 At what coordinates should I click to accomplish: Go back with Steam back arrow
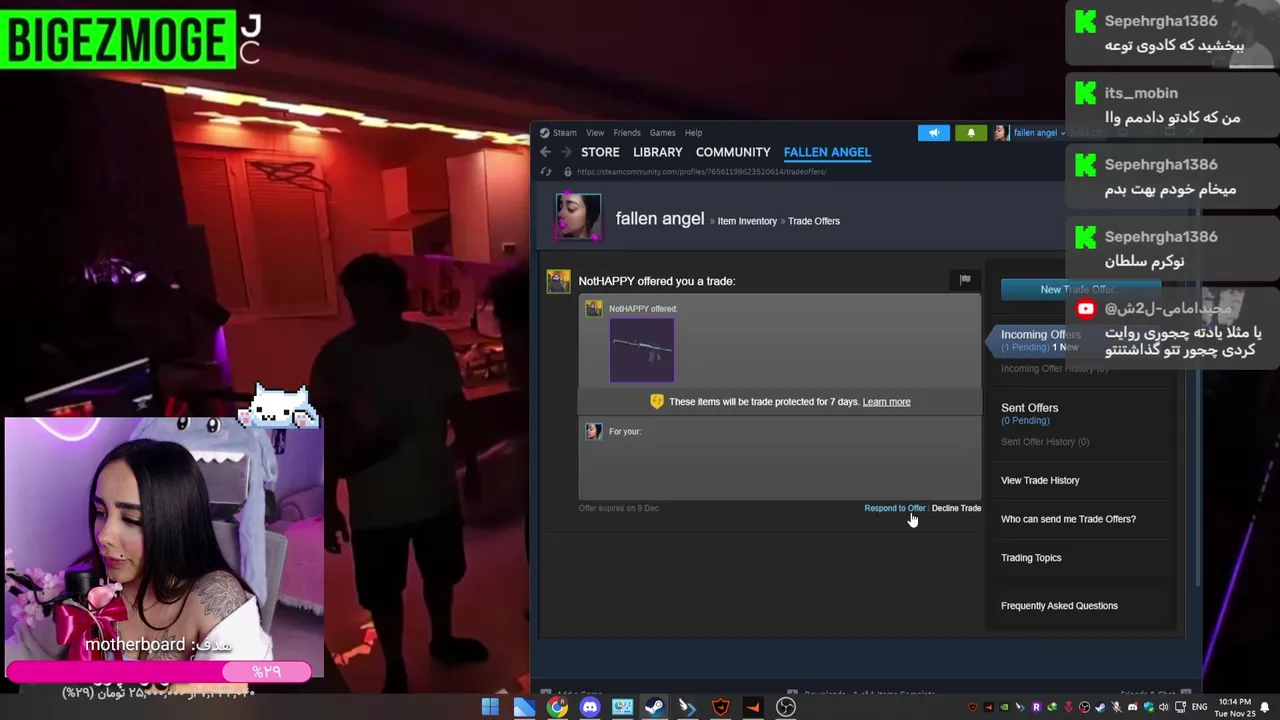click(x=545, y=152)
